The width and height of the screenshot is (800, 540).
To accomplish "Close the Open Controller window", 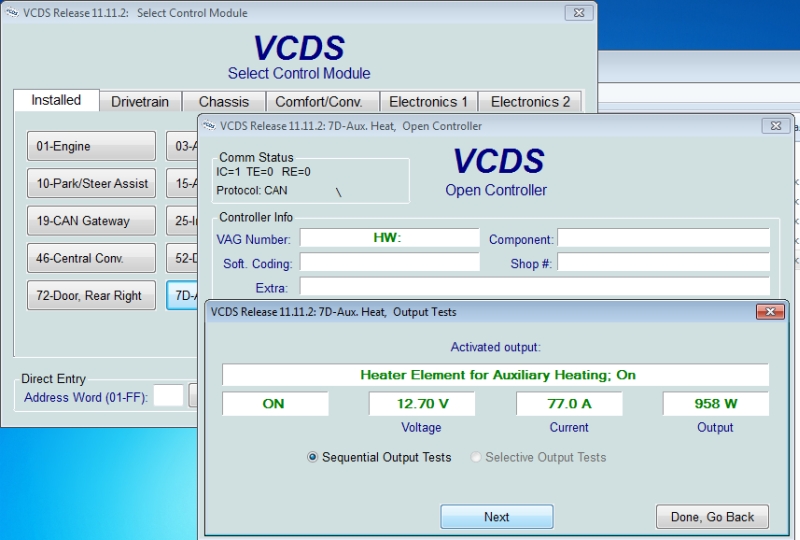I will pyautogui.click(x=776, y=126).
